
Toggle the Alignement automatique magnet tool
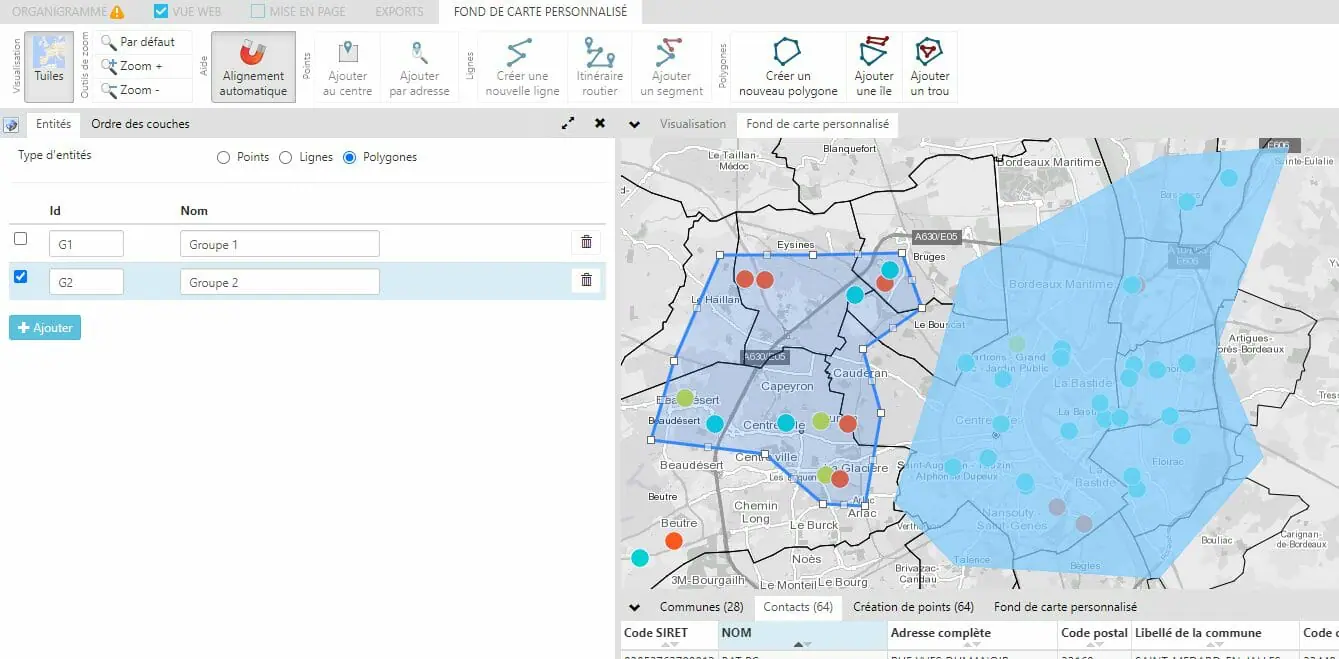tap(253, 67)
